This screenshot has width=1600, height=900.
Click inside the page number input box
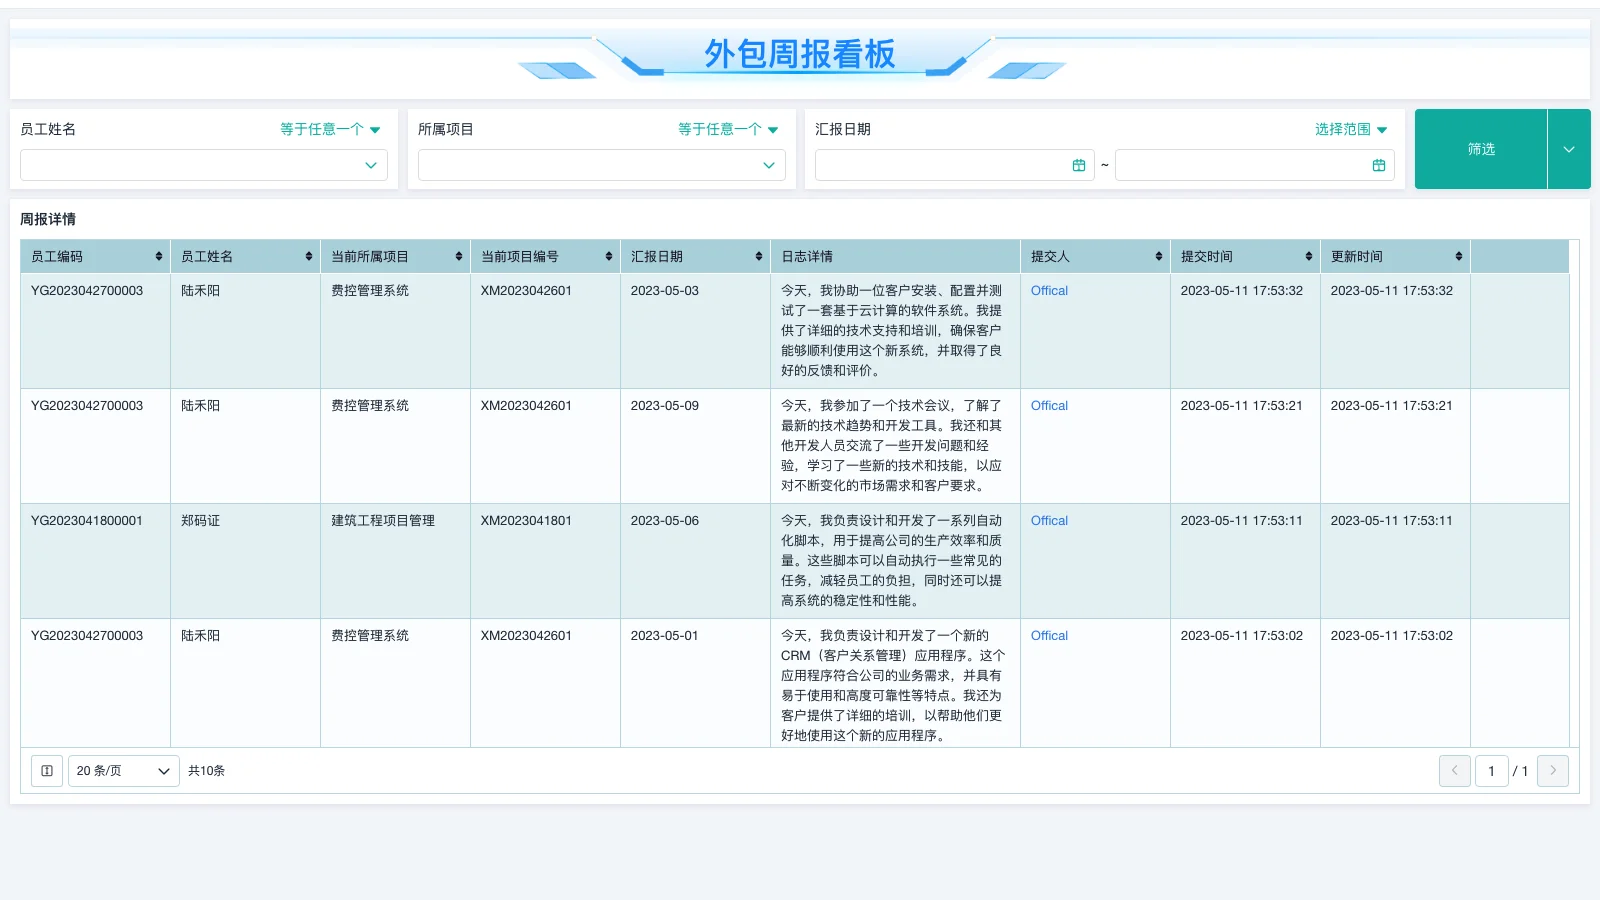coord(1492,771)
